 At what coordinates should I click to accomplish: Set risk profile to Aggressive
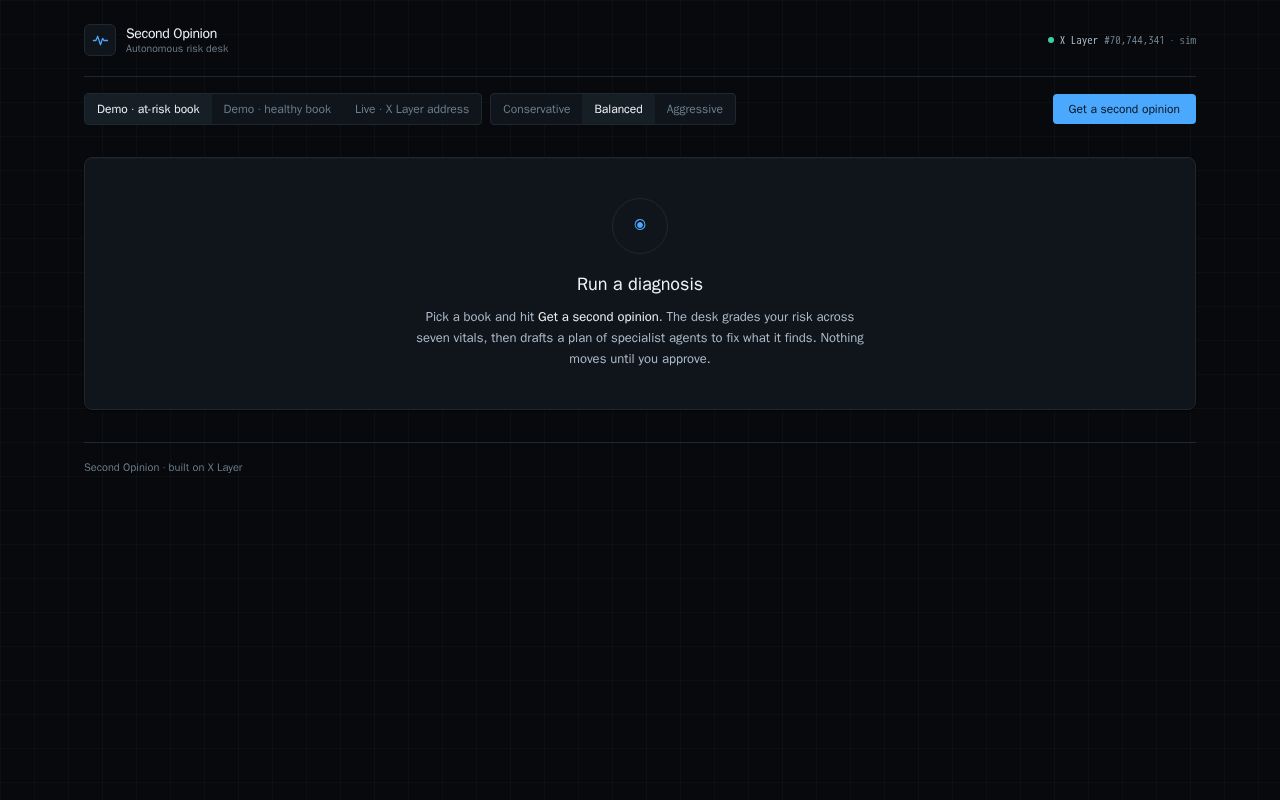pos(695,109)
